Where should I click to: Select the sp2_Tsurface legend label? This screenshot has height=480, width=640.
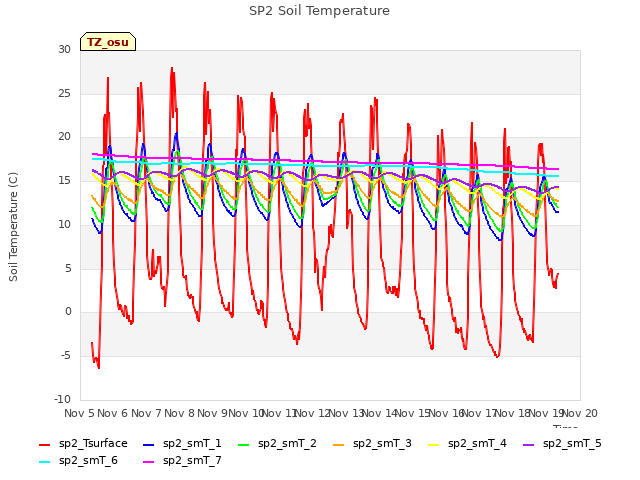click(x=93, y=444)
